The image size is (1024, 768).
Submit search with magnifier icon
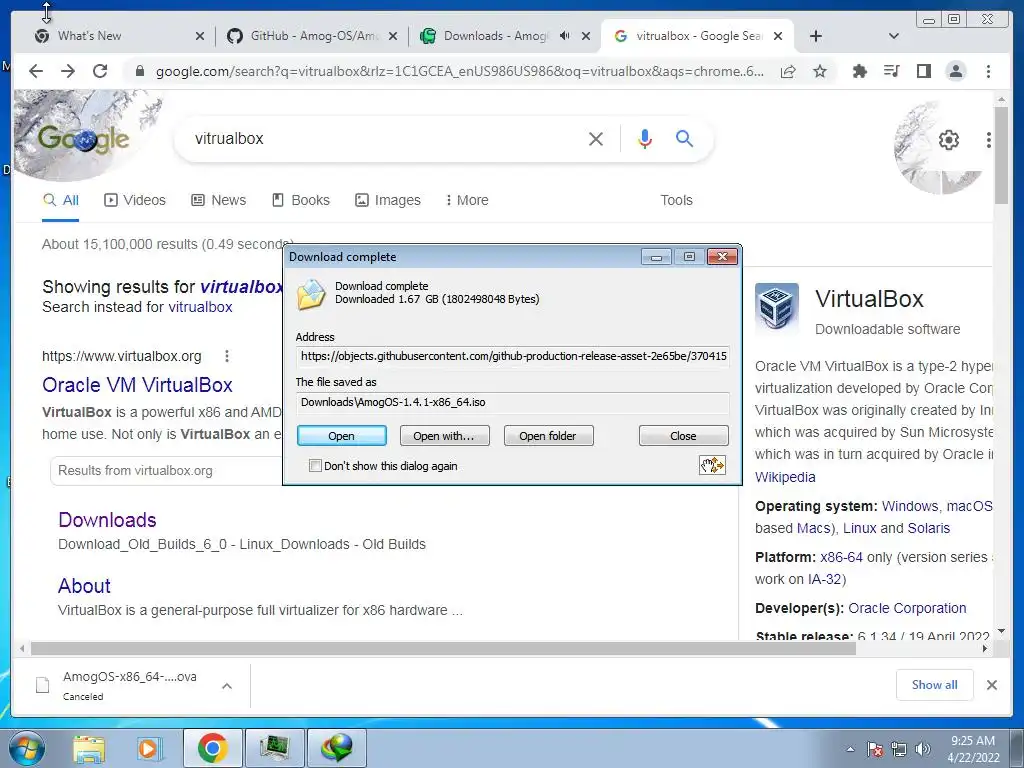click(x=684, y=138)
